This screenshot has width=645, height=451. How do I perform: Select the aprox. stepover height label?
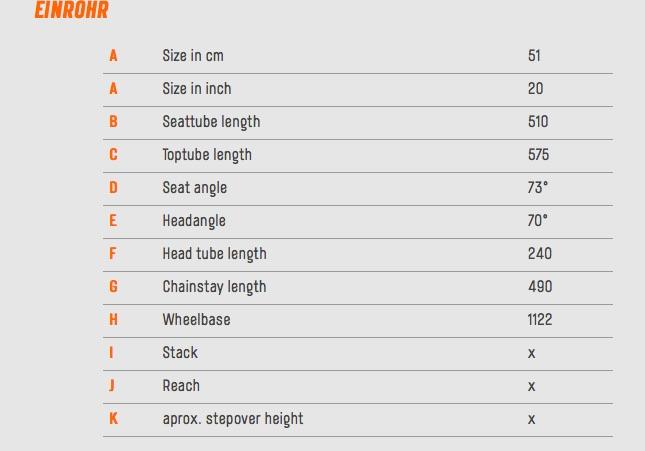pos(233,419)
